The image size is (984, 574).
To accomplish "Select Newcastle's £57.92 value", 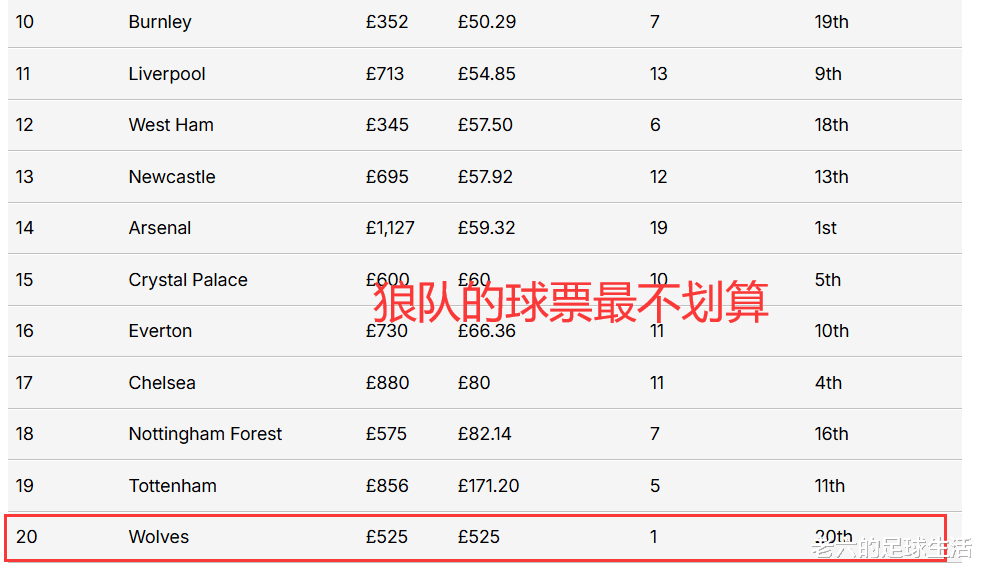I will 485,177.
